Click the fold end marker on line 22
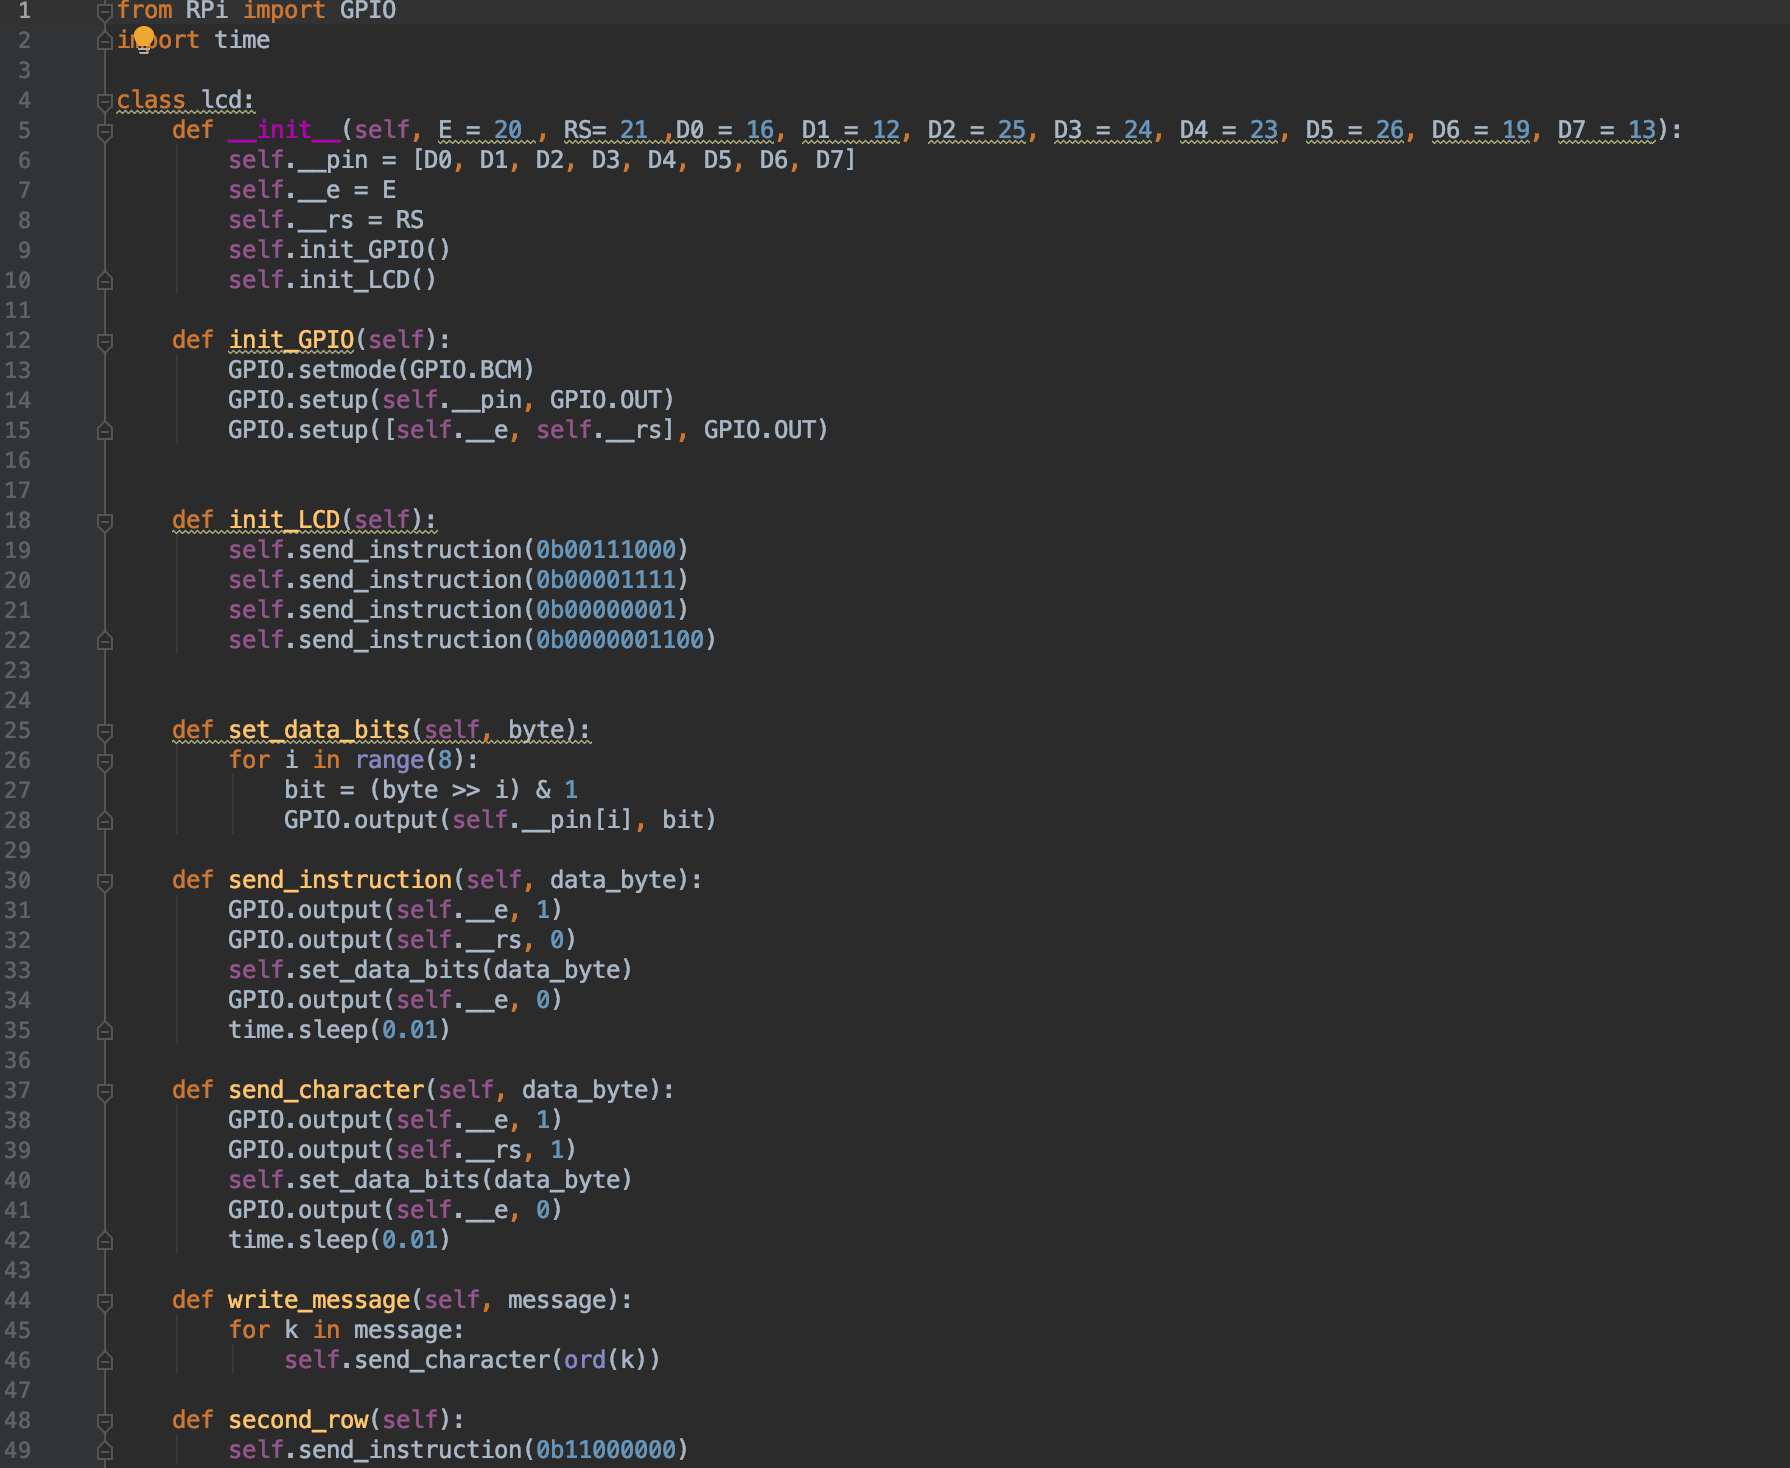Viewport: 1790px width, 1468px height. coord(104,641)
